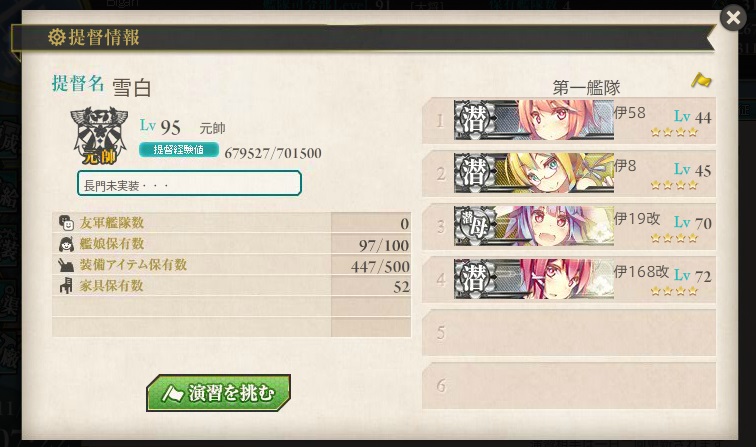Click empty fleet slot 6
This screenshot has width=756, height=447.
tap(569, 386)
